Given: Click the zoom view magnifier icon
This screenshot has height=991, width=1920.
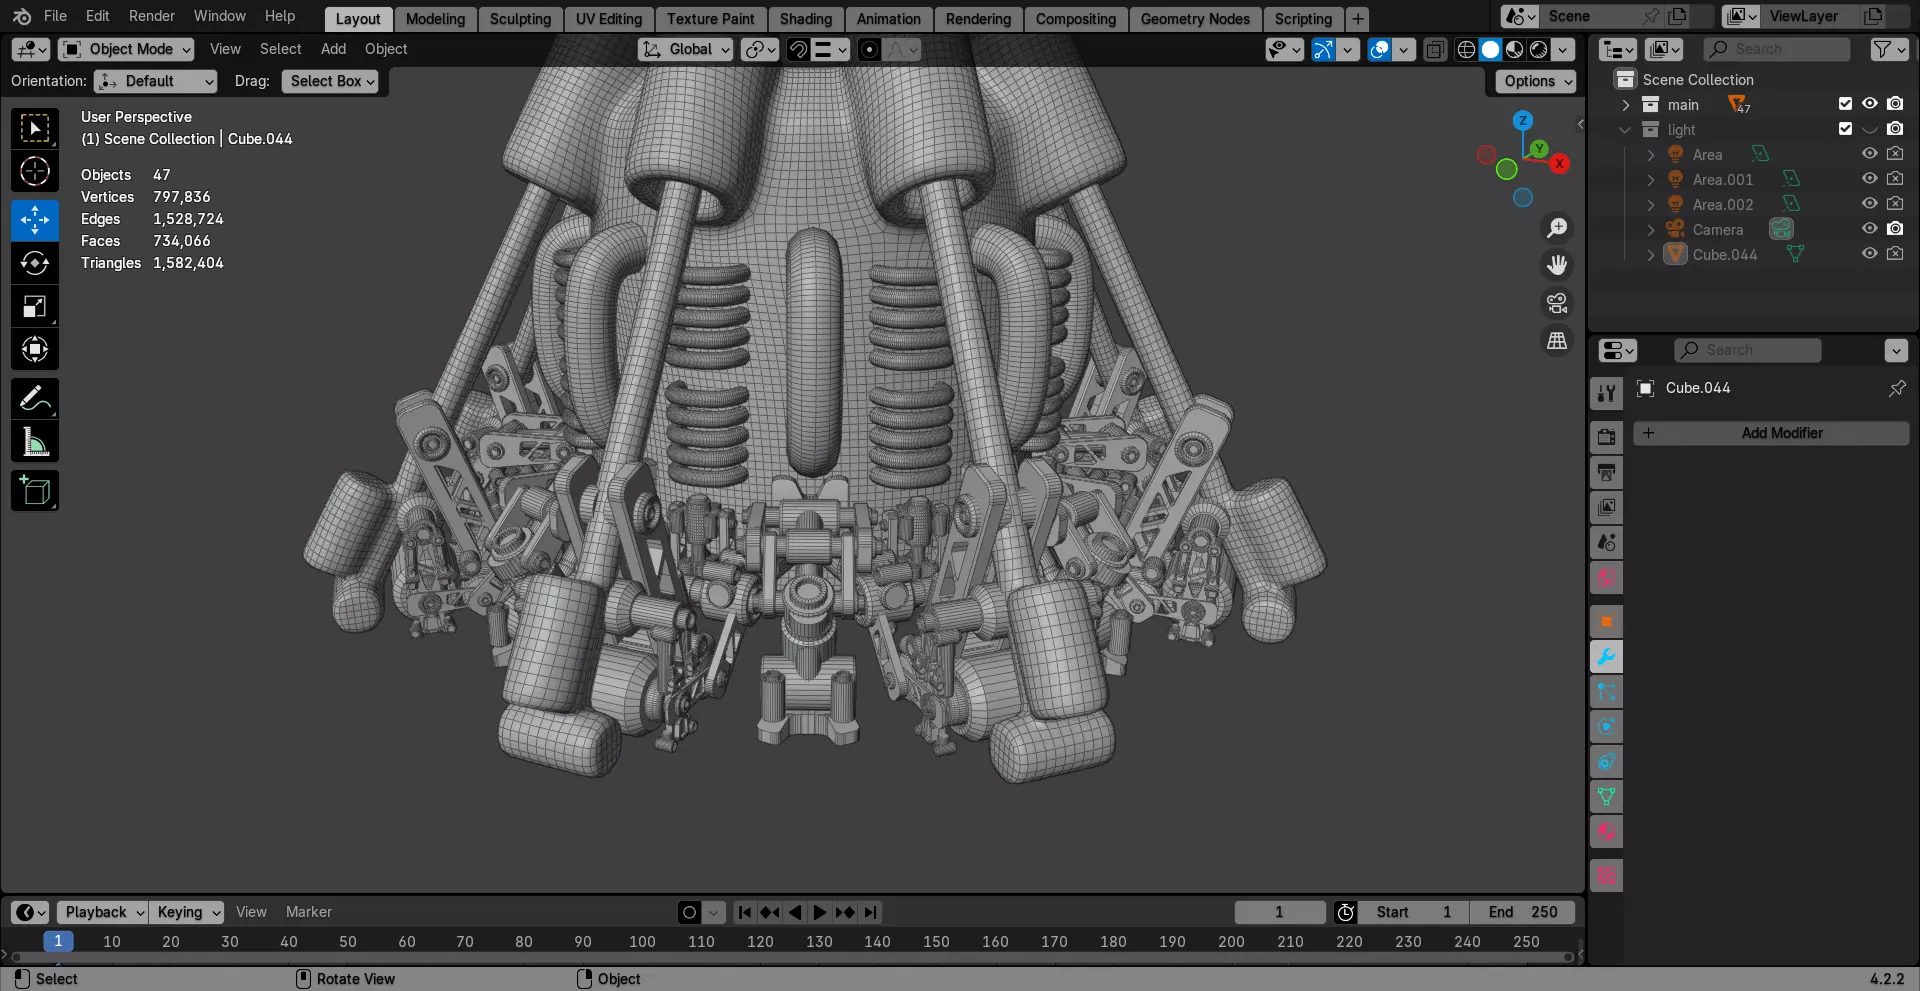Looking at the screenshot, I should [1557, 228].
